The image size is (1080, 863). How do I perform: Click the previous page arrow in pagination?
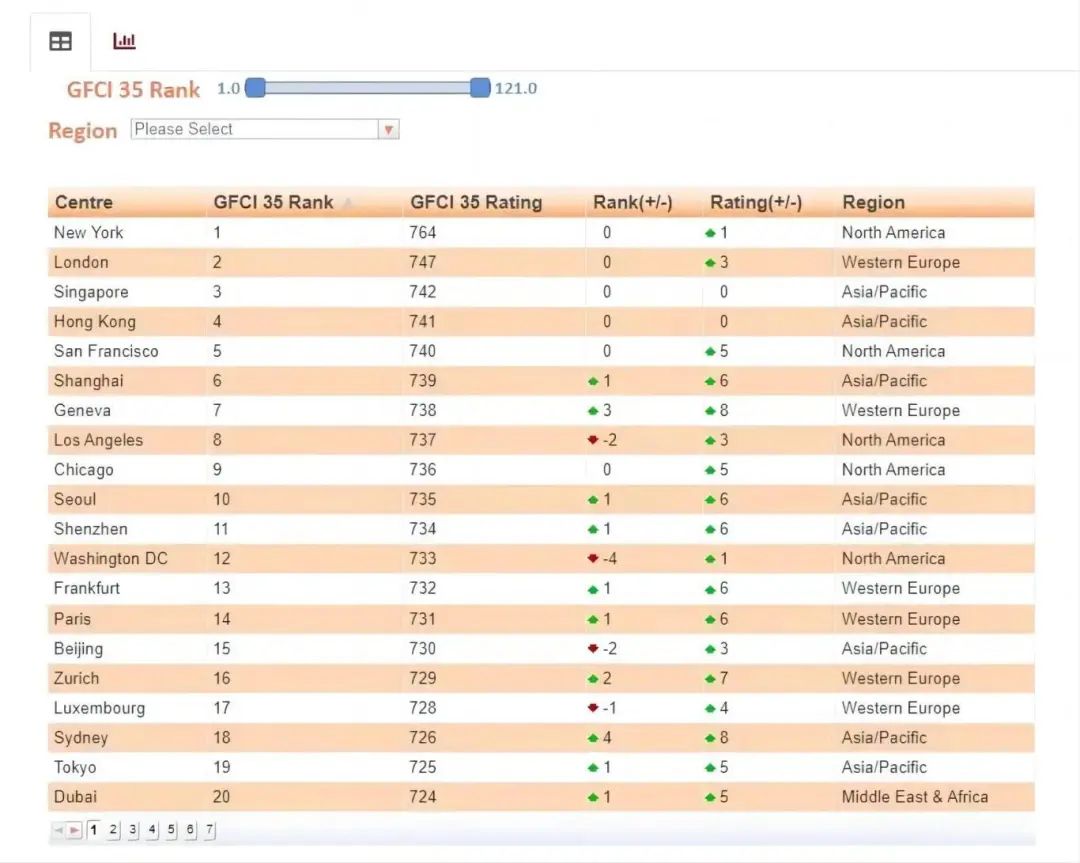click(x=58, y=830)
